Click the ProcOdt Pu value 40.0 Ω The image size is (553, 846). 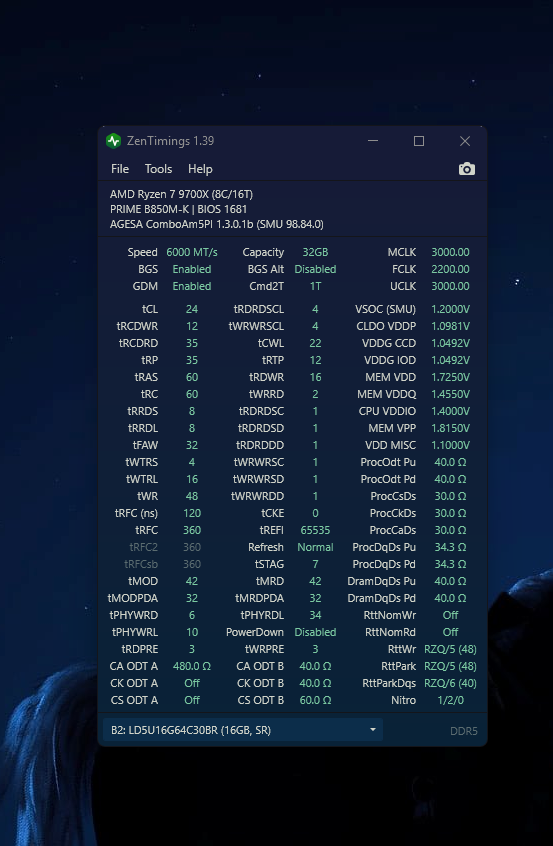450,462
